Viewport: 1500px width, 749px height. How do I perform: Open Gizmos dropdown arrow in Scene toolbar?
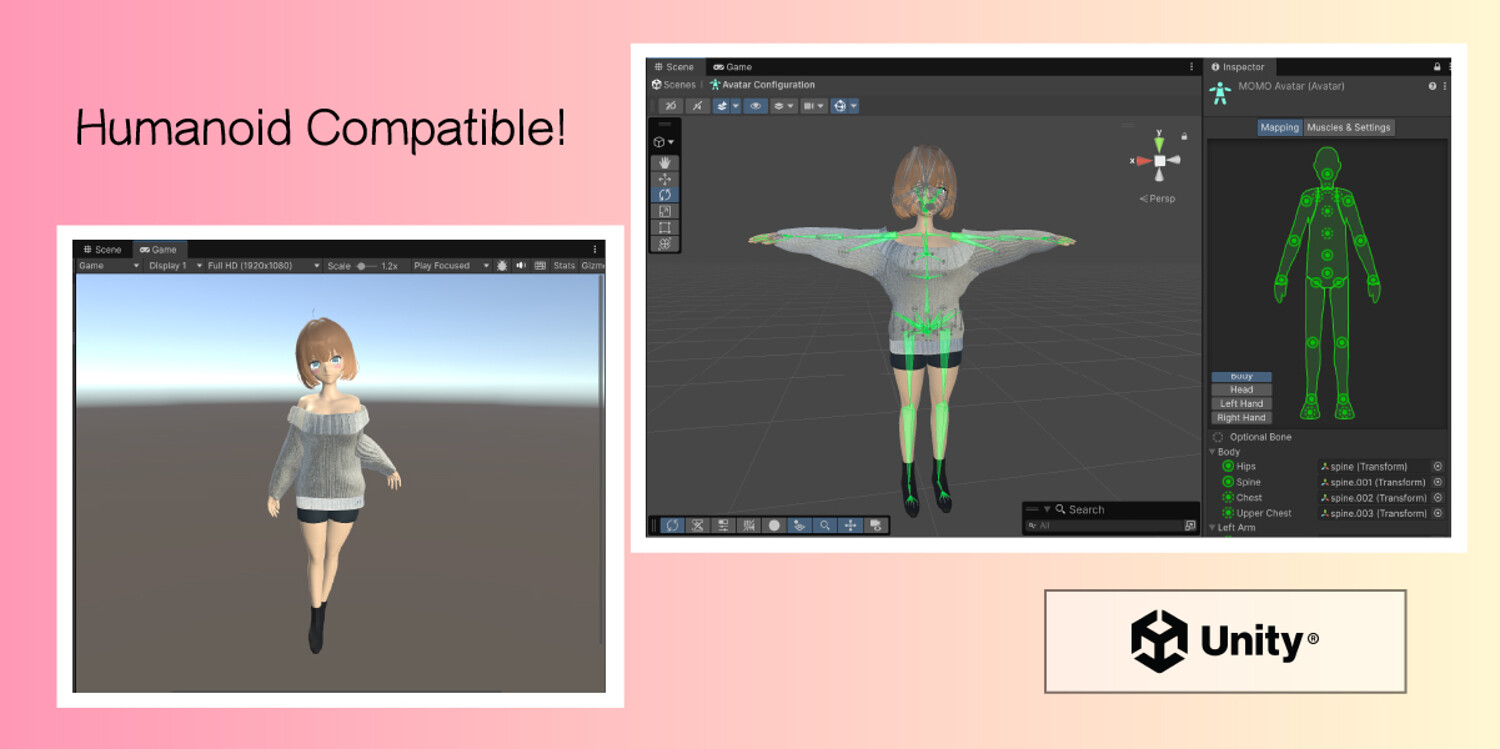pos(853,105)
